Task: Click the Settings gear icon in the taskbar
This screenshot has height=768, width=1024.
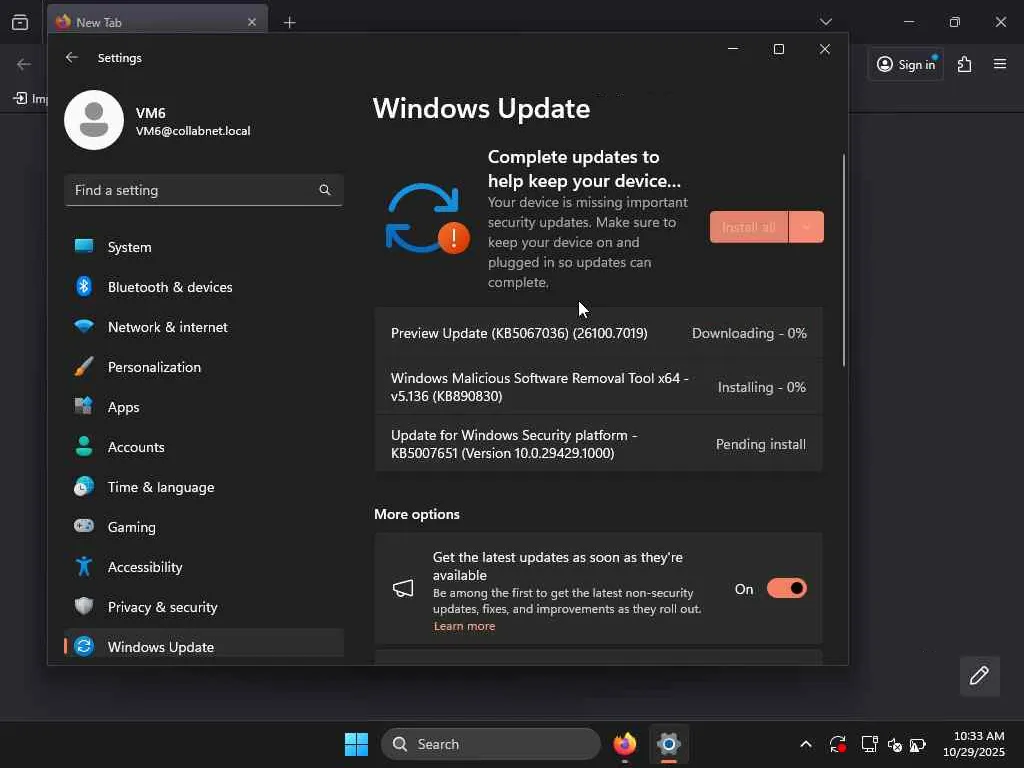Action: point(669,744)
